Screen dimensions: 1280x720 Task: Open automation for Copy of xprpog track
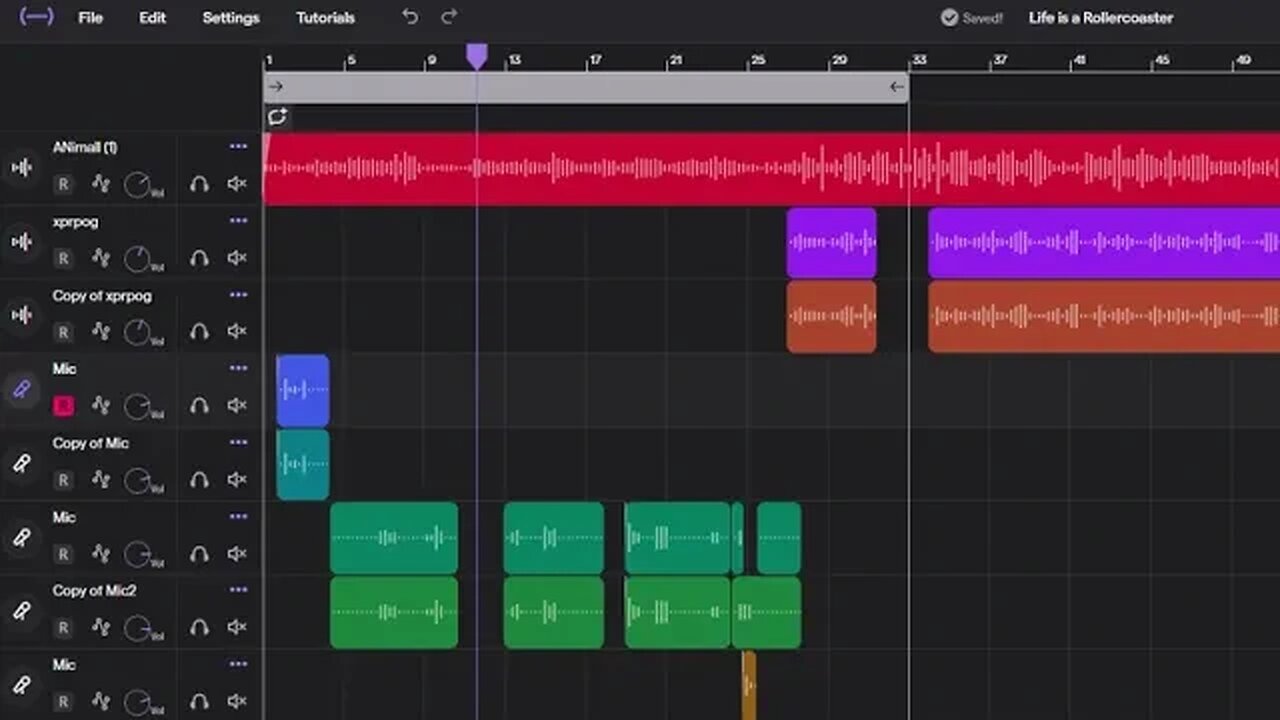click(x=101, y=331)
